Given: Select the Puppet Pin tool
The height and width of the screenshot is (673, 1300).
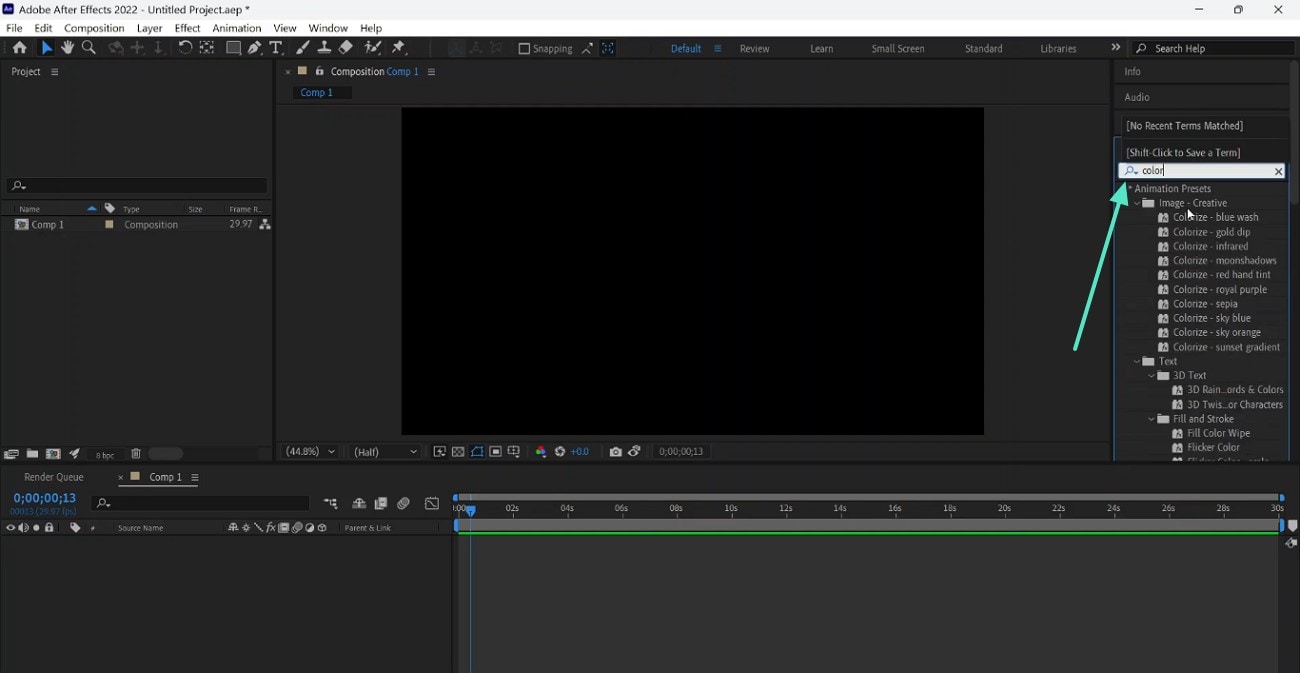Looking at the screenshot, I should click(x=399, y=48).
